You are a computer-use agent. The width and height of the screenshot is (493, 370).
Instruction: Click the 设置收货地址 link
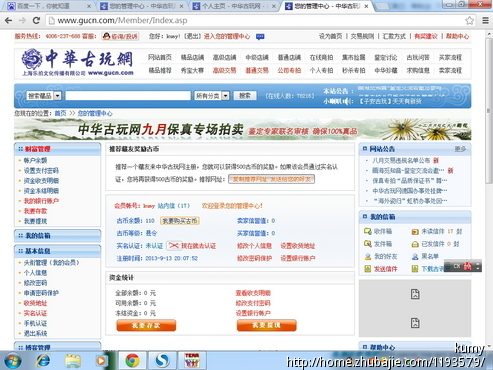(x=298, y=246)
